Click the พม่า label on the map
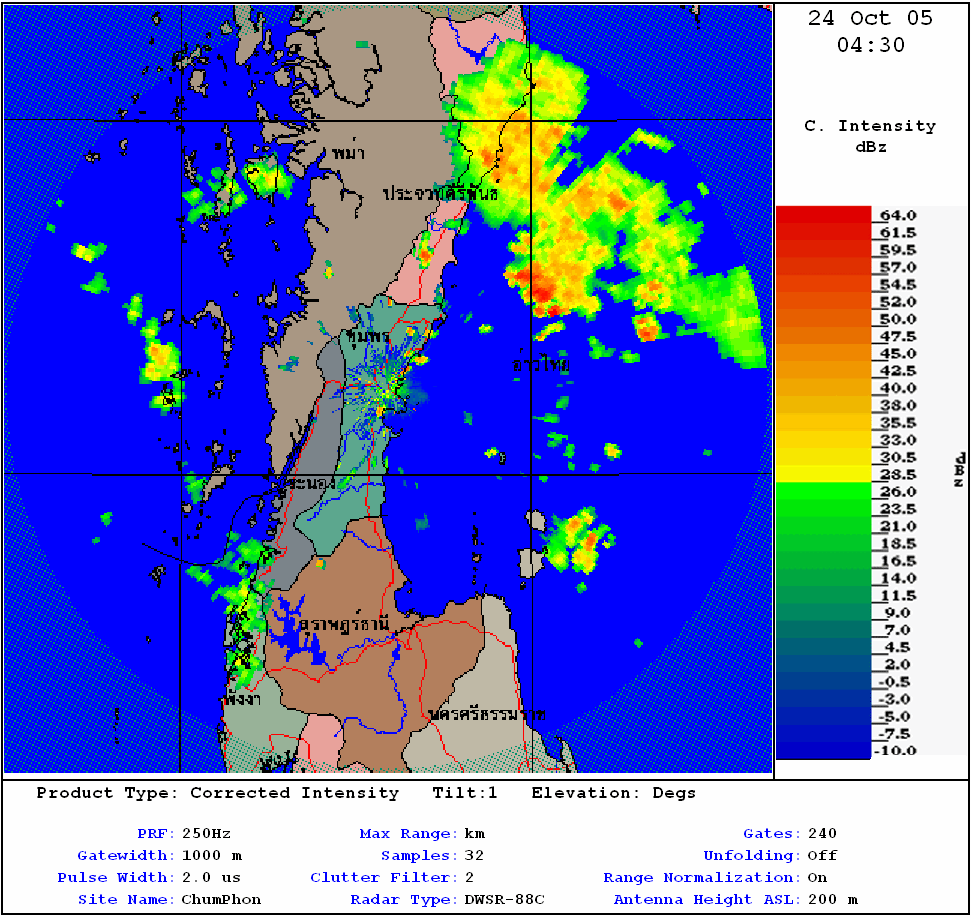Screen dimensions: 971x918 350,153
